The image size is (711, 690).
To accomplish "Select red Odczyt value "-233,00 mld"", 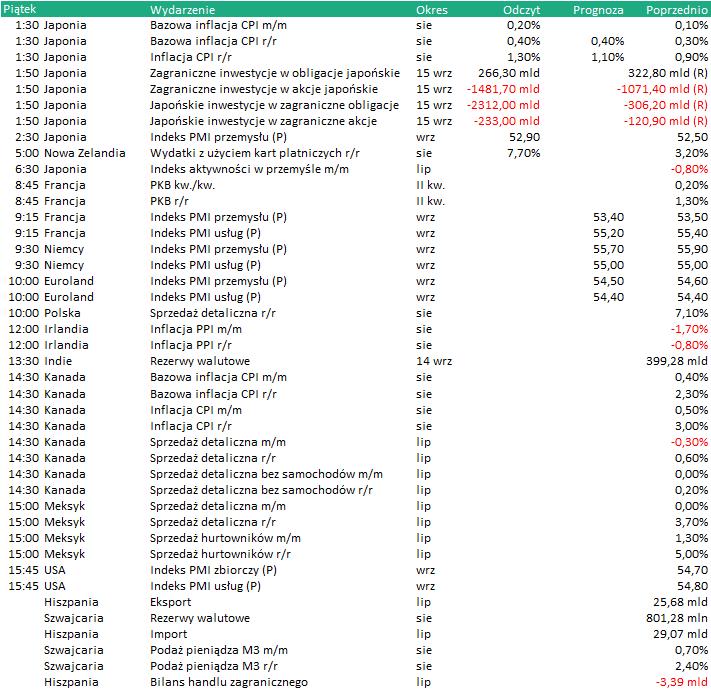I will tap(507, 121).
